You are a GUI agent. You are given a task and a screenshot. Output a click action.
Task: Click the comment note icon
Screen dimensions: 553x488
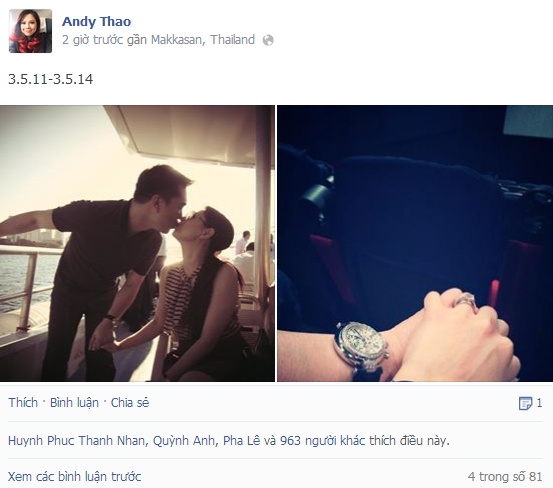[525, 403]
